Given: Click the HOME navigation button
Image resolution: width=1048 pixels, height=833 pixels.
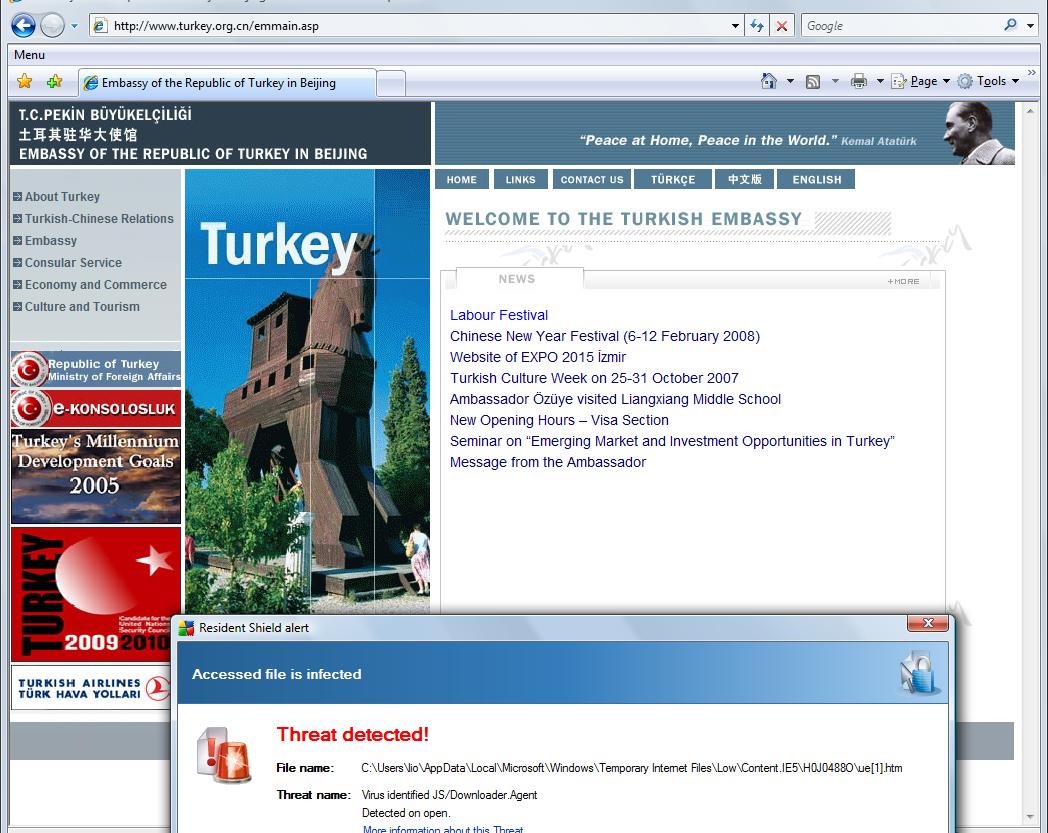Looking at the screenshot, I should click(x=462, y=179).
